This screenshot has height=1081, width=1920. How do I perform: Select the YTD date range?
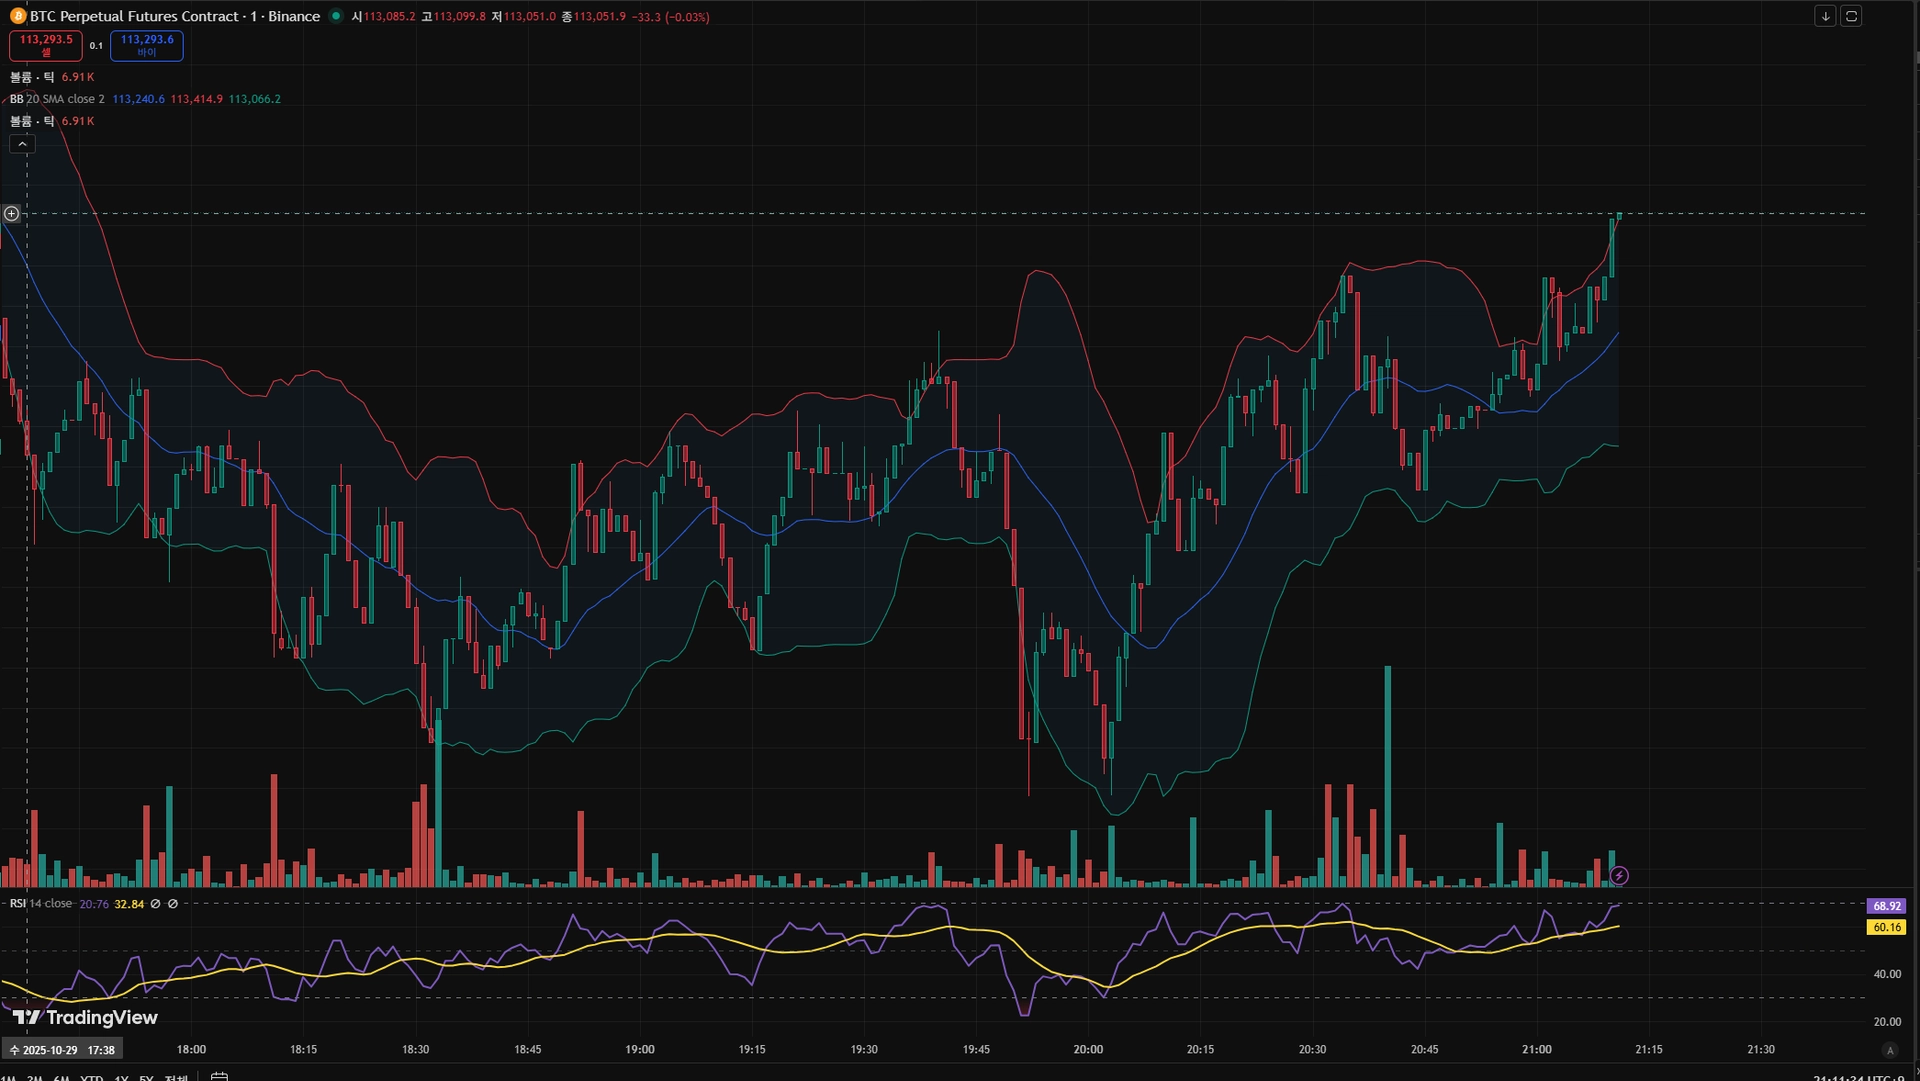click(91, 1077)
